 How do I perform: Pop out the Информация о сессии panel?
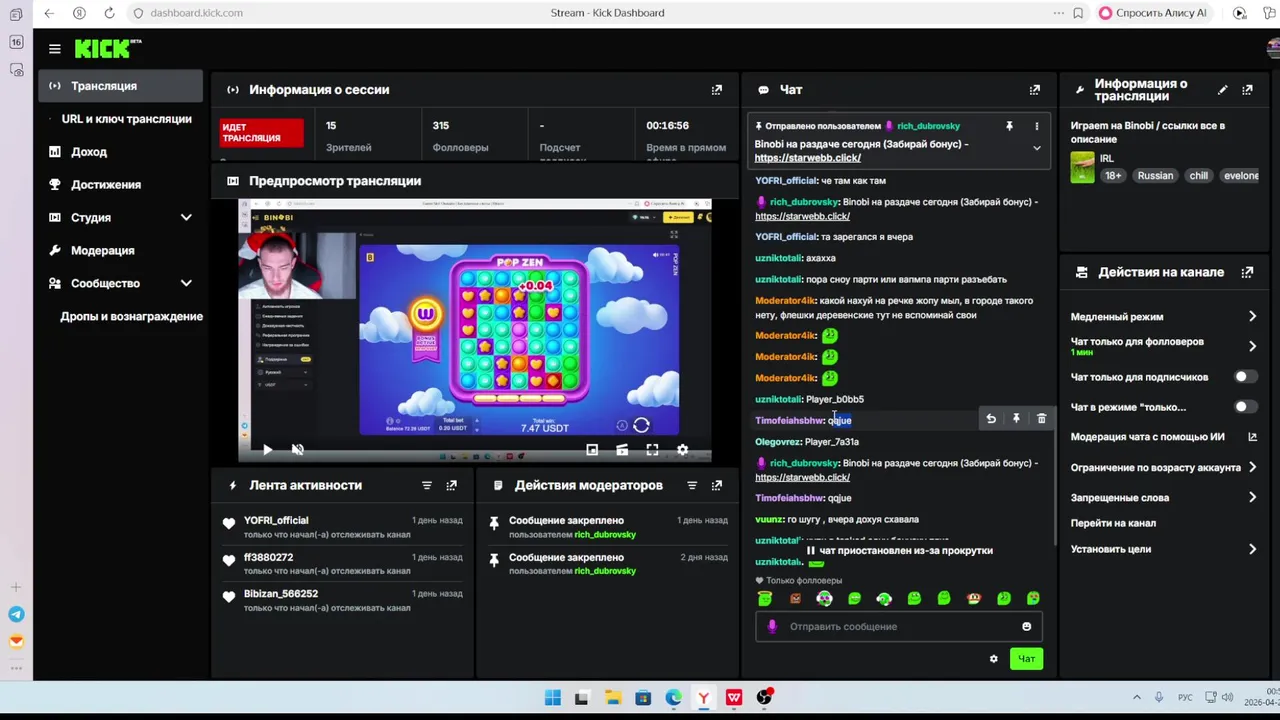tap(717, 90)
